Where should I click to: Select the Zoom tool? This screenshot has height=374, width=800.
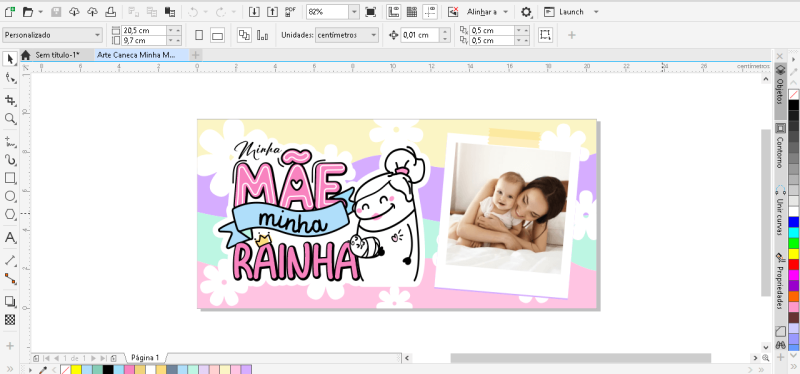pos(10,119)
